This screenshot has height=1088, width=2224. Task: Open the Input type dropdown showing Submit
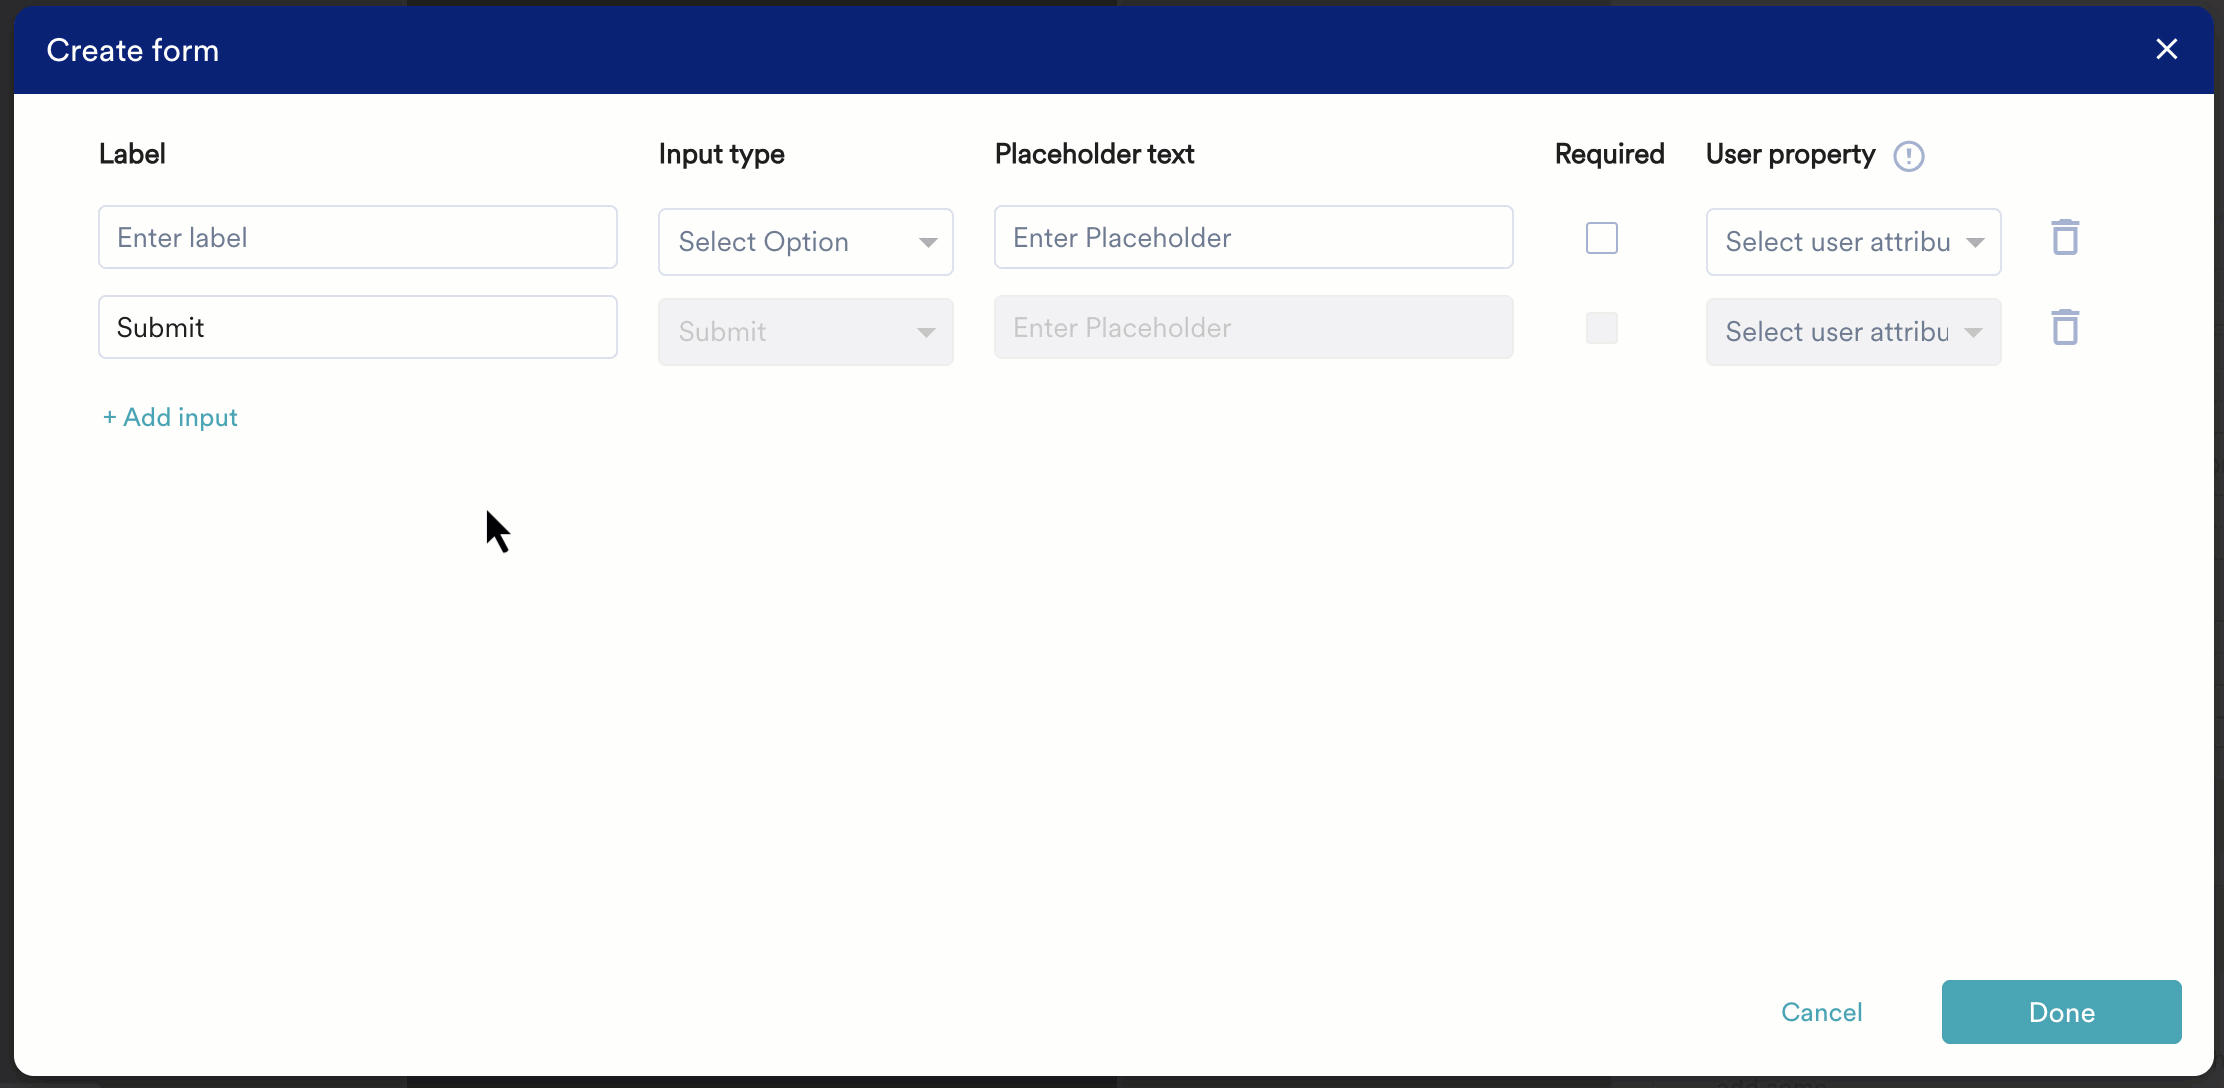pyautogui.click(x=806, y=331)
